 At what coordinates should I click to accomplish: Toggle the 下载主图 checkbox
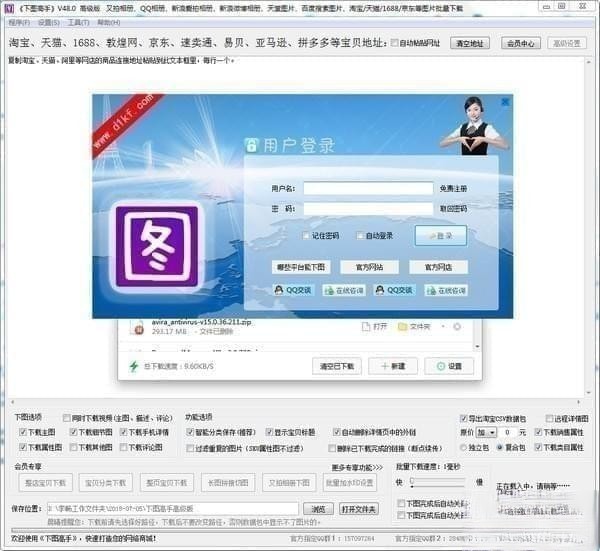click(23, 432)
